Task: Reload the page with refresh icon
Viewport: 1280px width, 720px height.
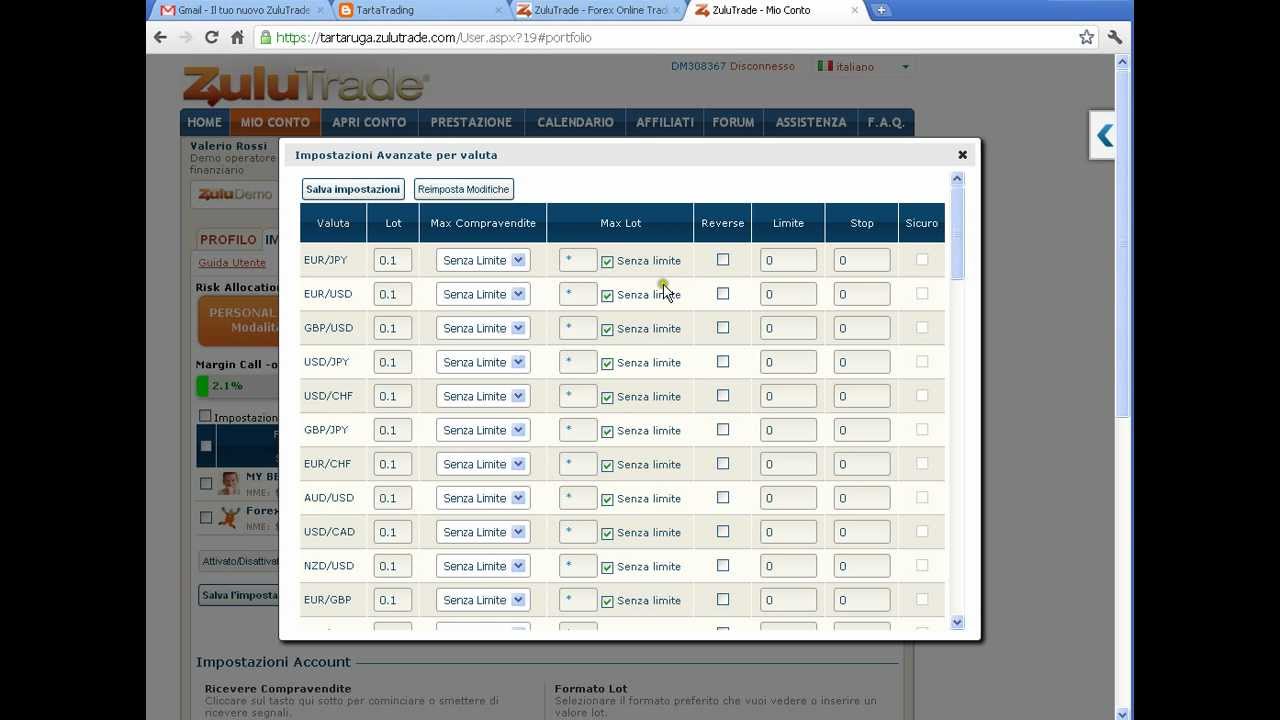Action: [211, 37]
